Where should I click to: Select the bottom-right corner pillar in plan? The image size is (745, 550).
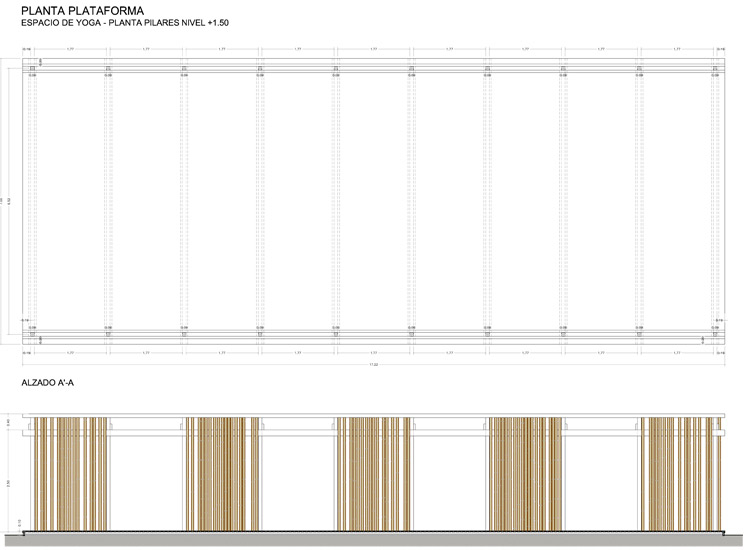715,334
